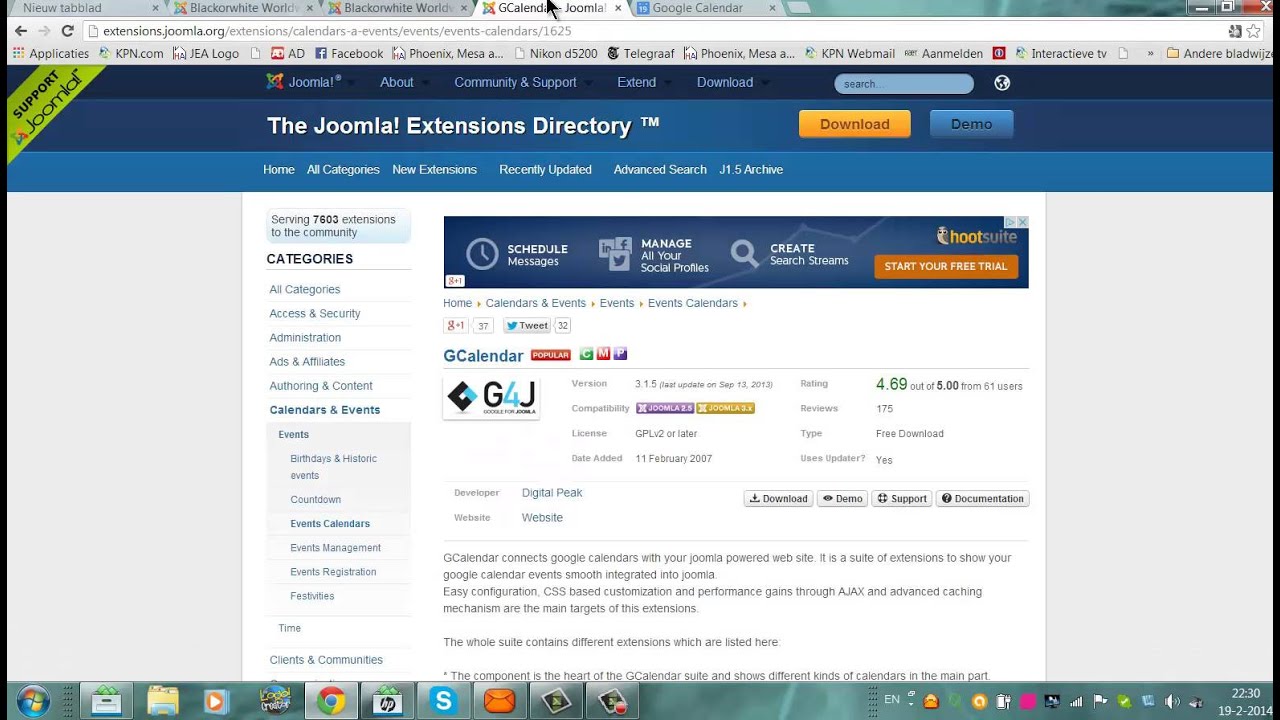1280x720 pixels.
Task: Open the Telegraaf bookmark
Action: [x=642, y=53]
